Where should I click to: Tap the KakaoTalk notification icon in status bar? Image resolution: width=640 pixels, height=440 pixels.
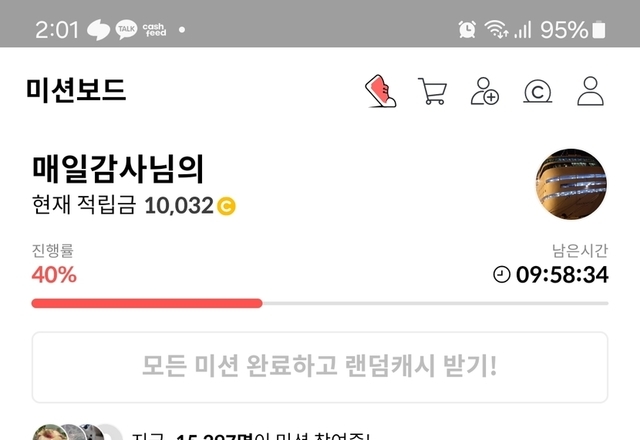click(x=127, y=29)
